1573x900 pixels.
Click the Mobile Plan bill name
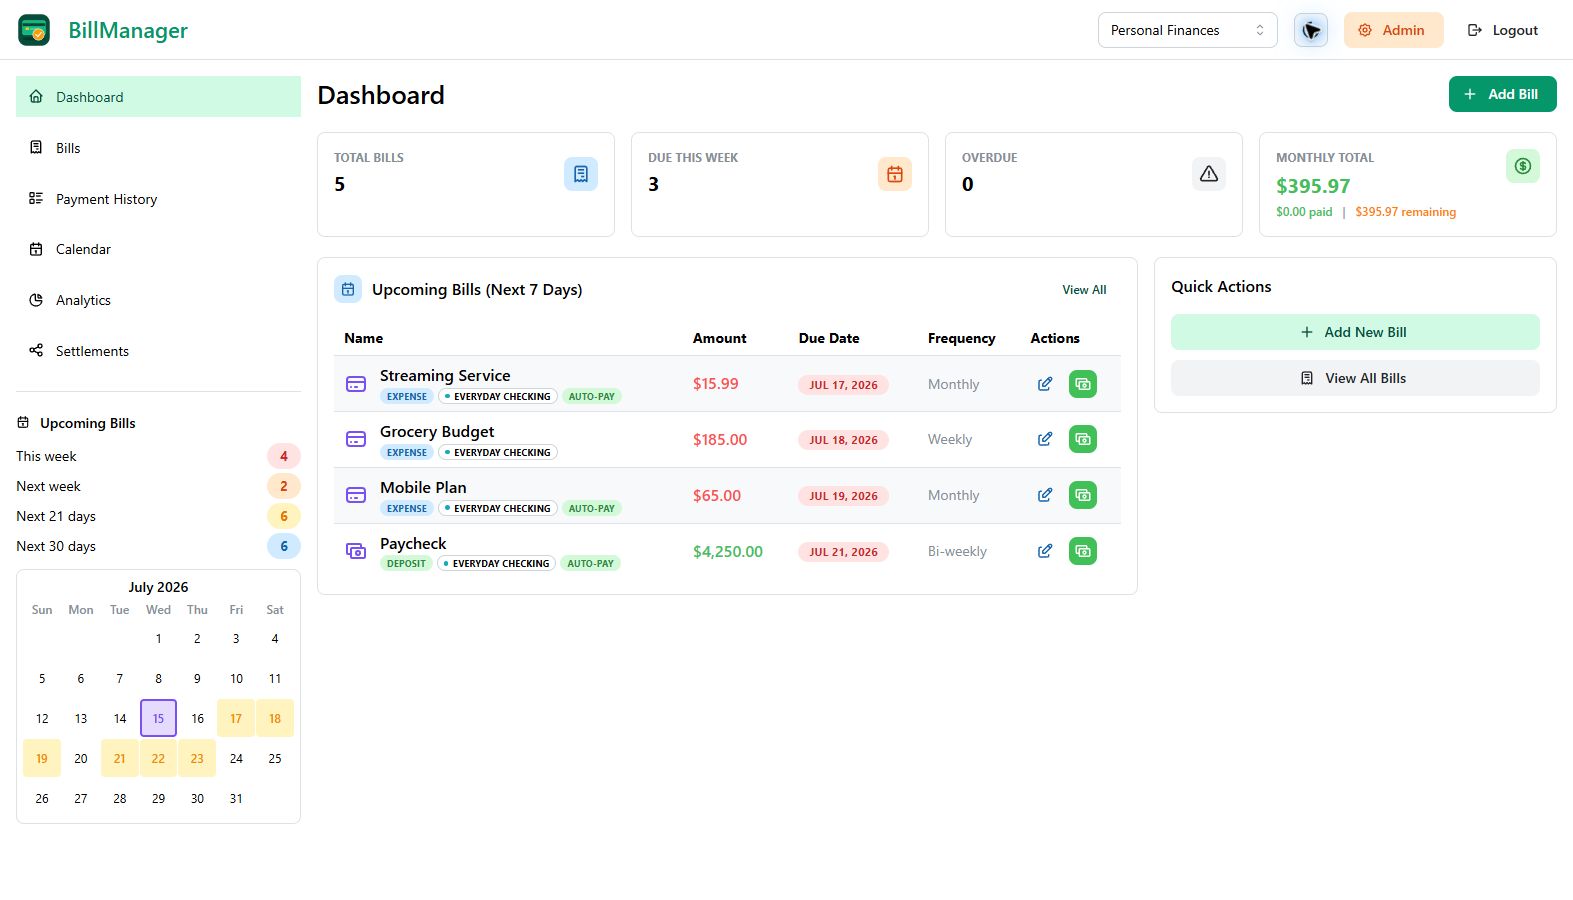423,488
